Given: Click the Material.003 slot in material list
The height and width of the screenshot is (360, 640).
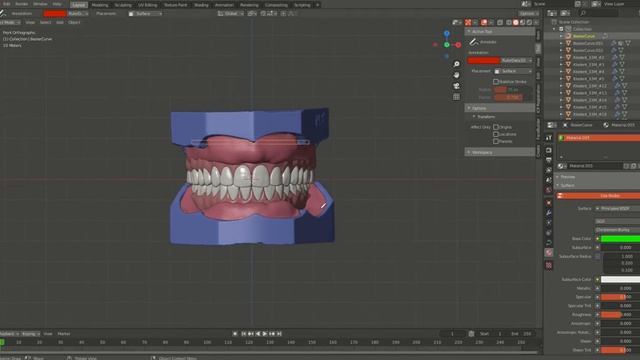Looking at the screenshot, I should pos(598,138).
